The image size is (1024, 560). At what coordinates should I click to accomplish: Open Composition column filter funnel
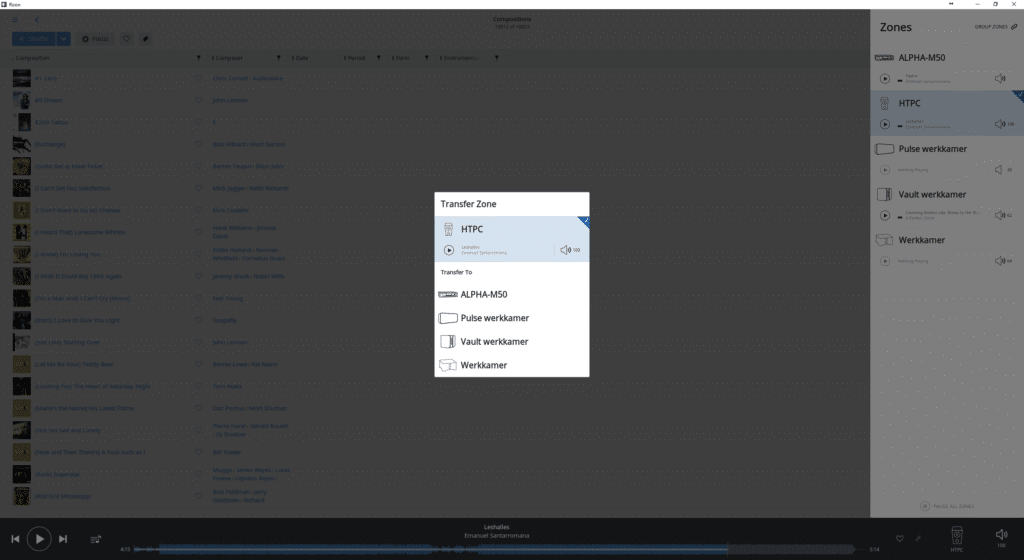(199, 58)
